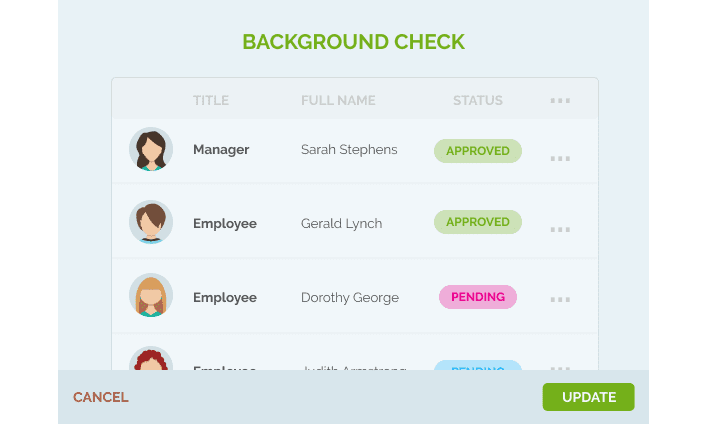Viewport: 706px width, 424px height.
Task: Sort by the Title column header
Action: 211,101
